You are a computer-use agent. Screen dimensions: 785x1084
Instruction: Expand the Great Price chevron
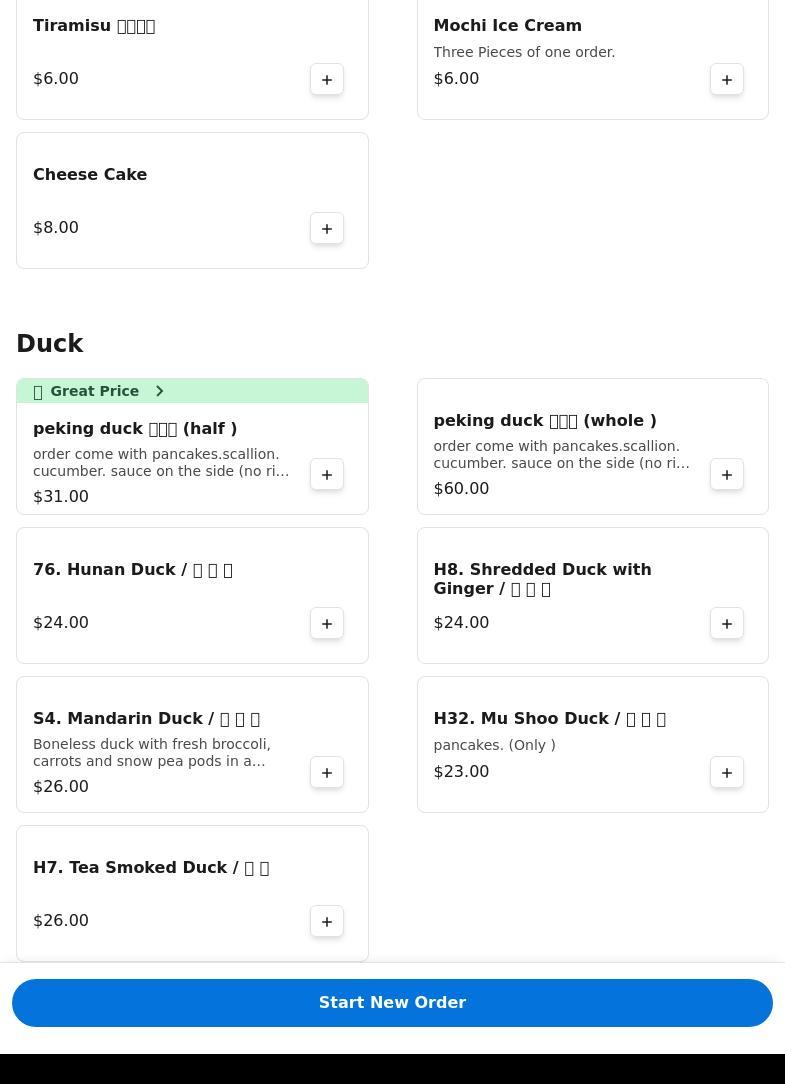pos(159,391)
